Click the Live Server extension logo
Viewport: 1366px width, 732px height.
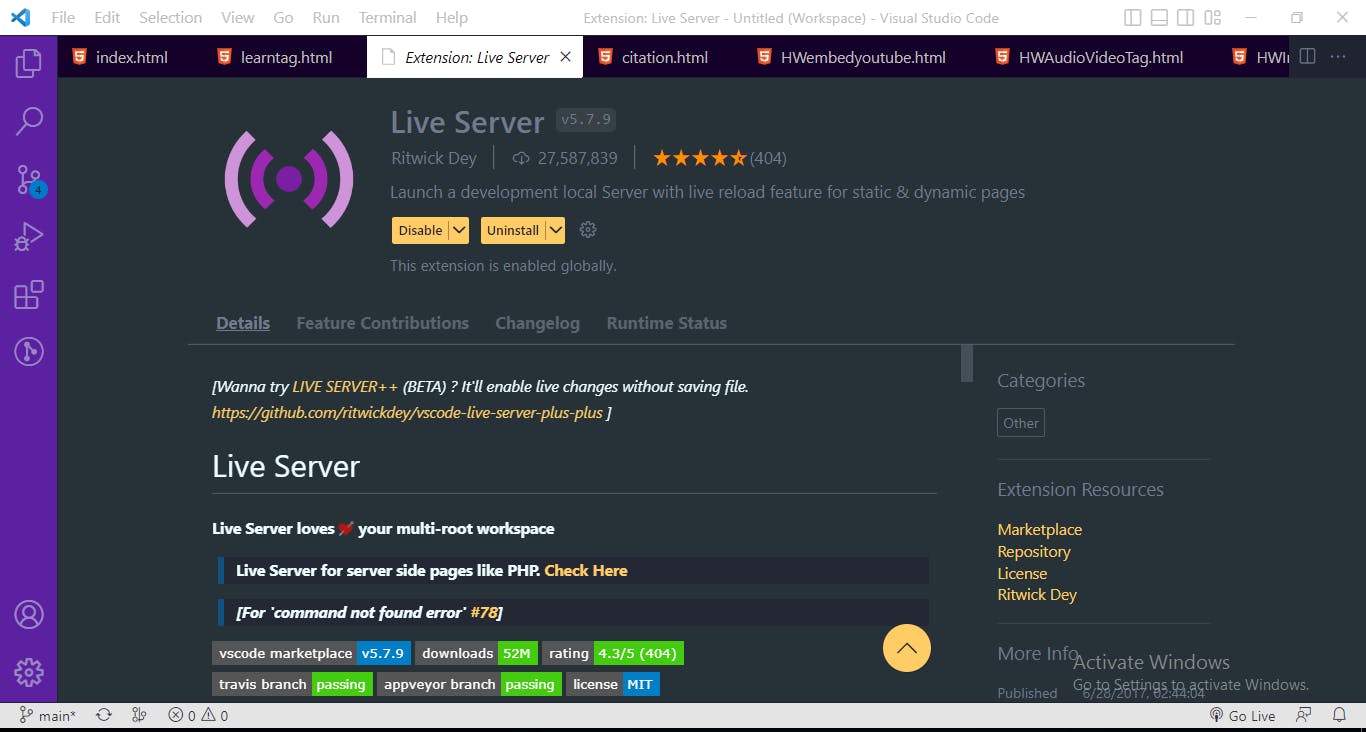coord(288,179)
